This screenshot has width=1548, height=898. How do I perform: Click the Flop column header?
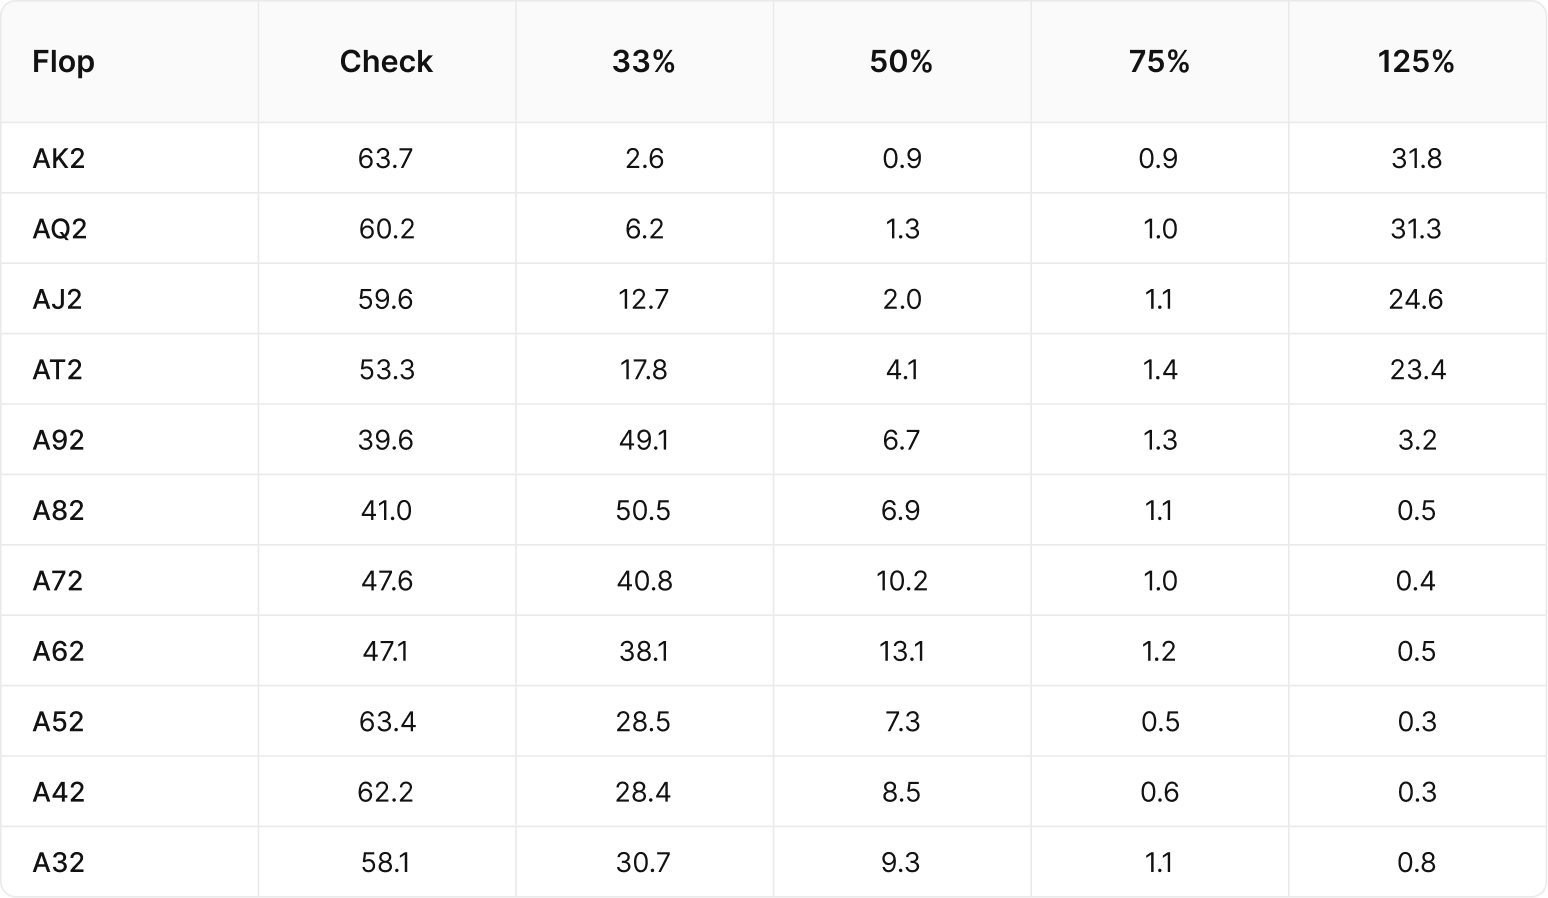click(63, 62)
